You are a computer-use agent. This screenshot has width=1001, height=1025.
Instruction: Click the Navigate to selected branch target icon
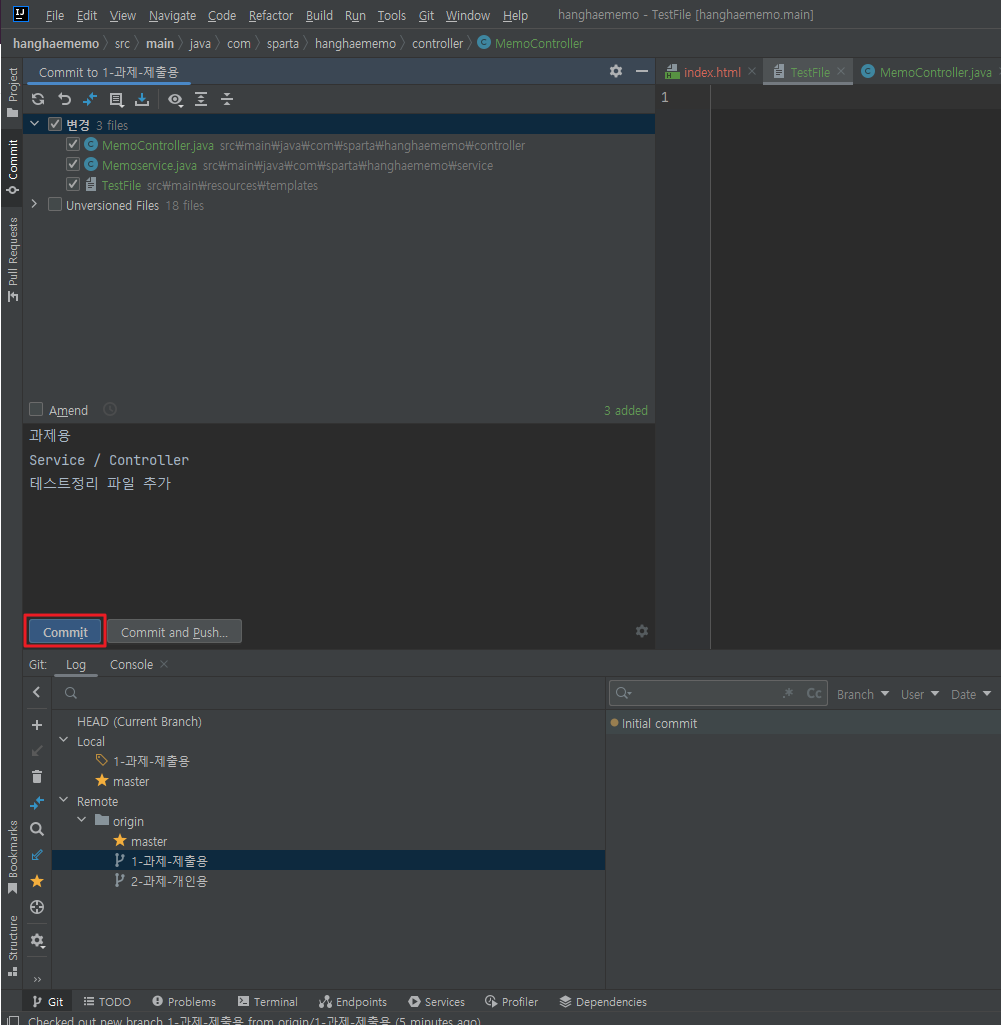tap(37, 907)
